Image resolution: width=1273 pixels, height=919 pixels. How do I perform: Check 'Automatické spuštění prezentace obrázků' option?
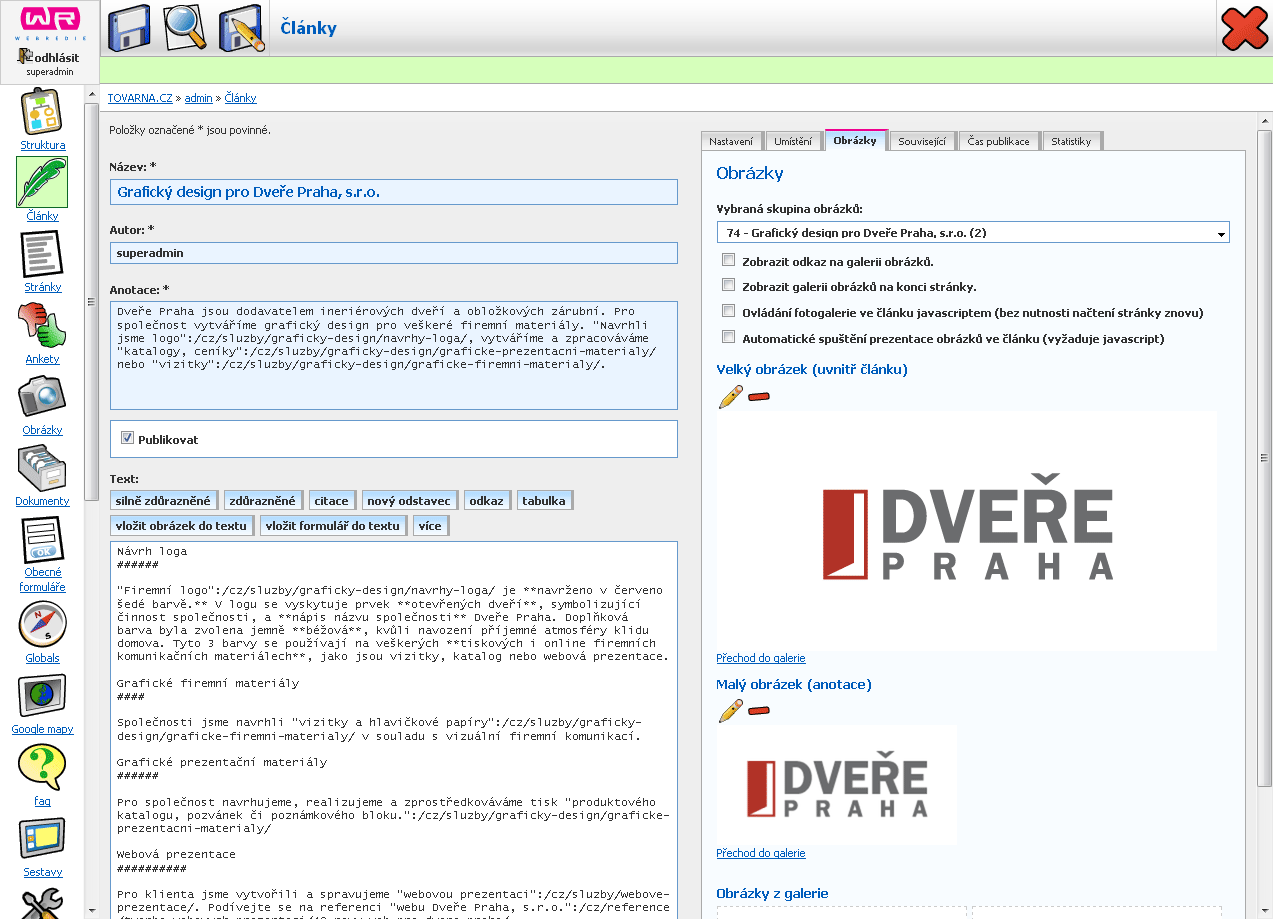point(728,338)
